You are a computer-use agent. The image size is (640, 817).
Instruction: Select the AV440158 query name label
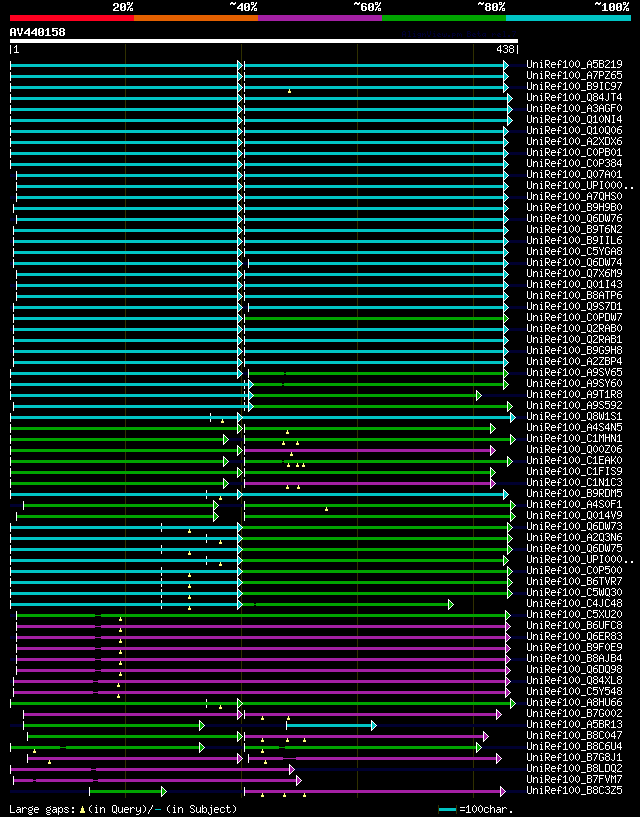(38, 32)
